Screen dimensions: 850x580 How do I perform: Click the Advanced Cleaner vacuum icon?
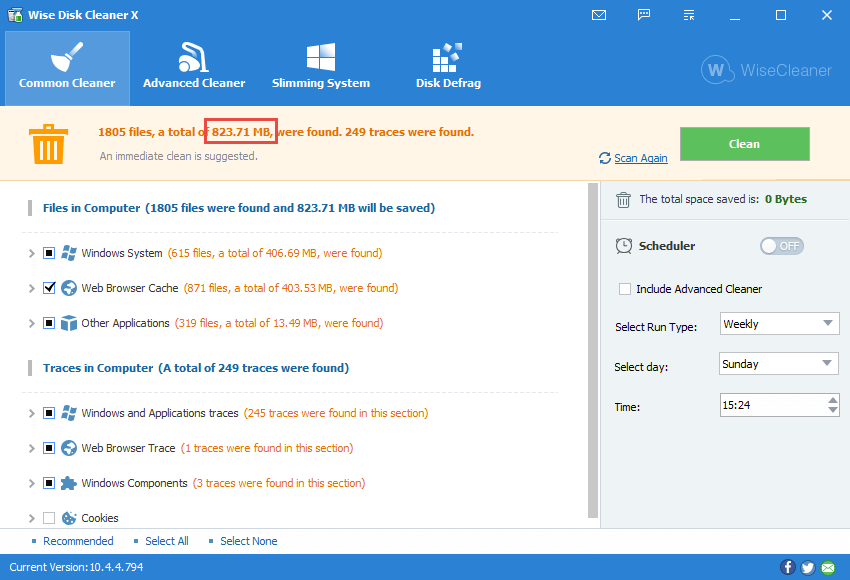pyautogui.click(x=194, y=57)
